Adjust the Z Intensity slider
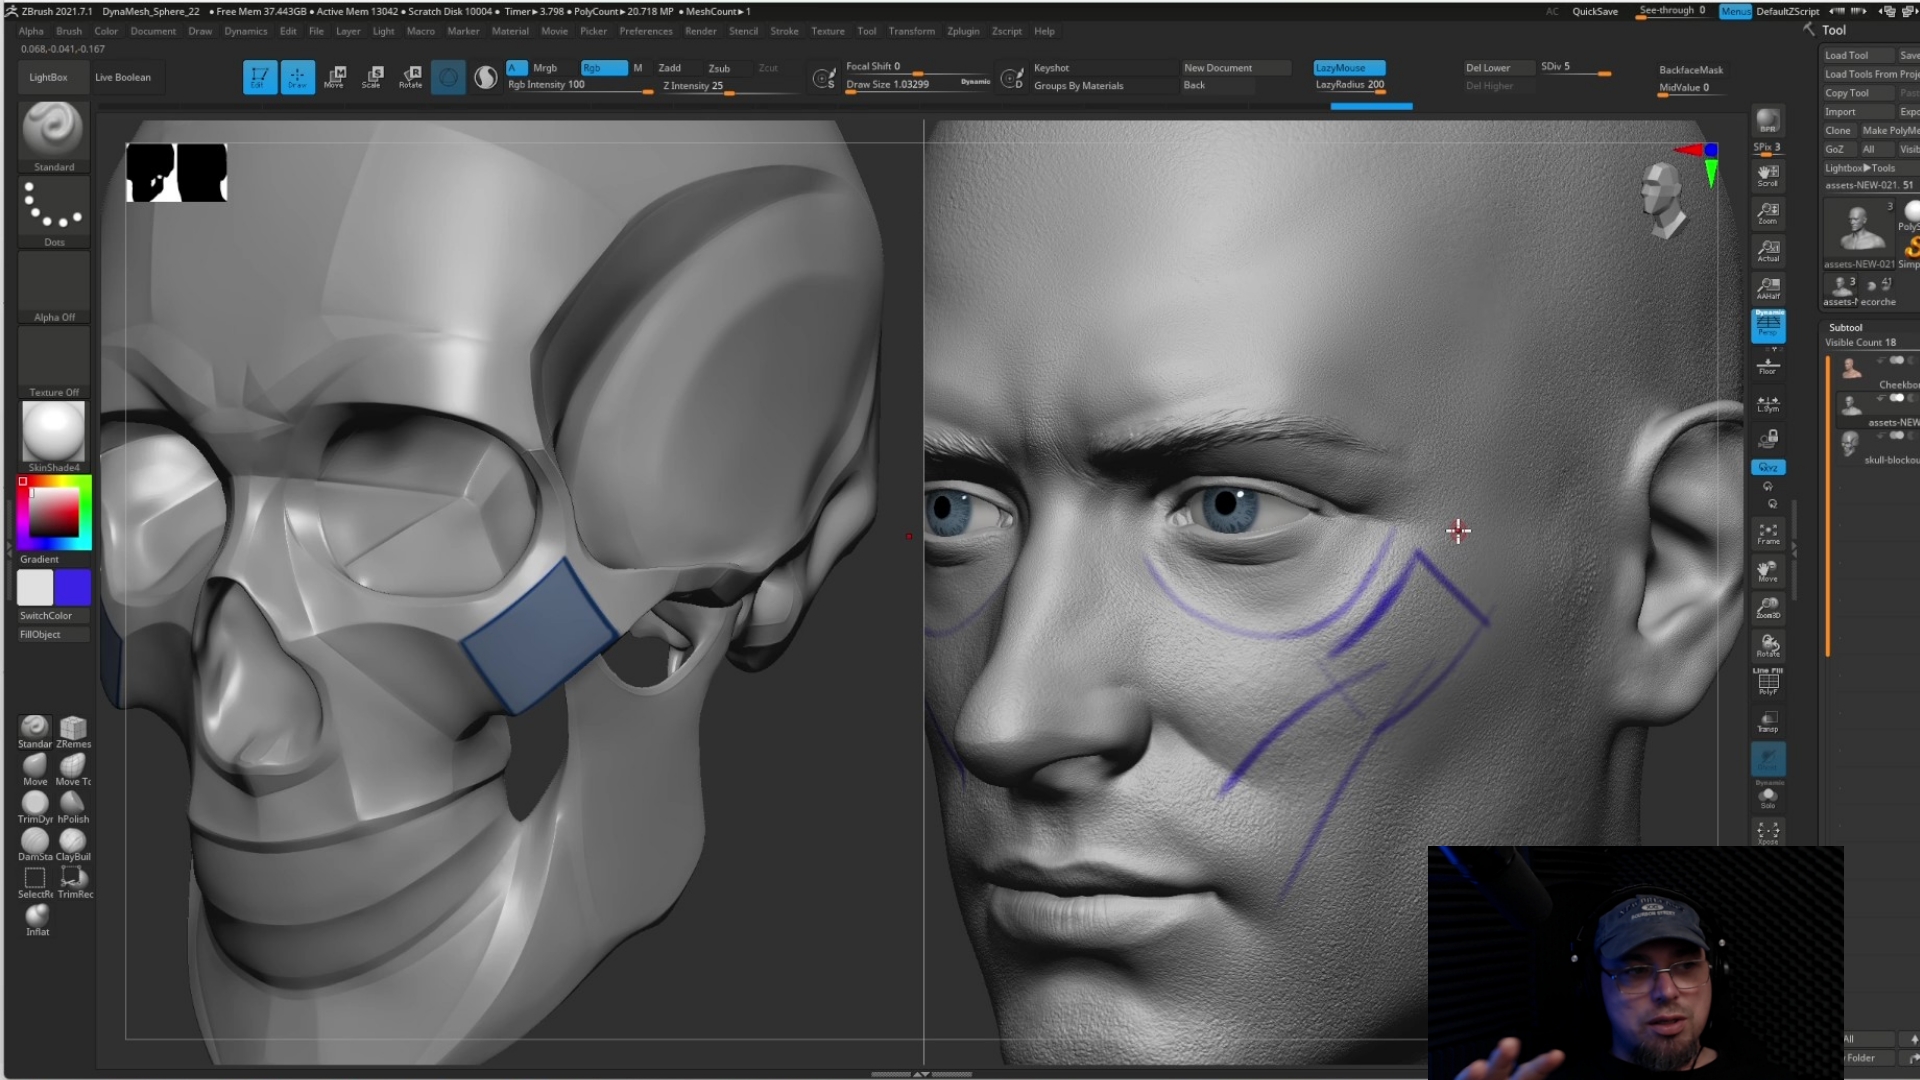The height and width of the screenshot is (1080, 1920). pos(730,86)
